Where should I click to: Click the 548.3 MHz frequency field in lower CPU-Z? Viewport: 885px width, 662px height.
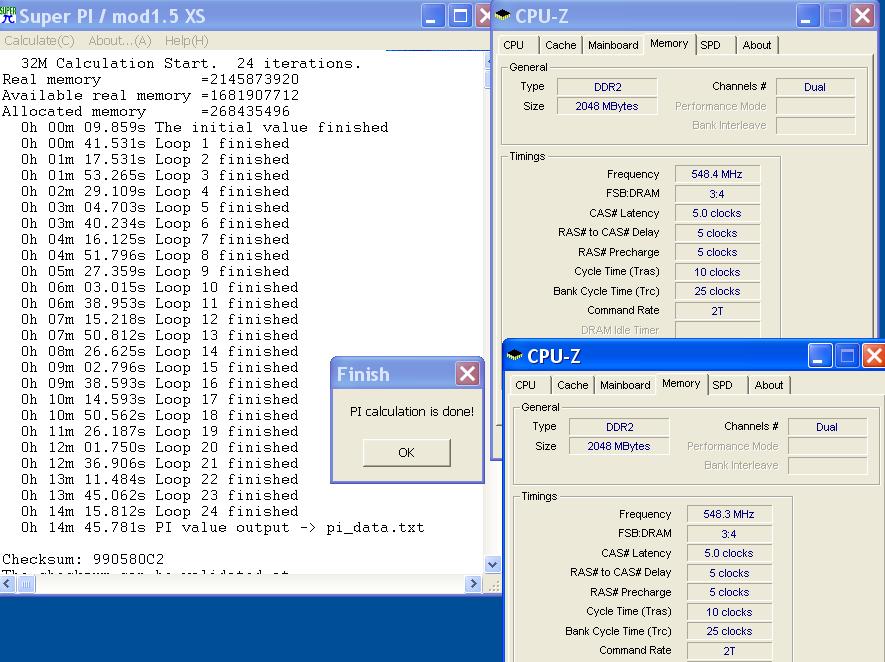point(729,514)
